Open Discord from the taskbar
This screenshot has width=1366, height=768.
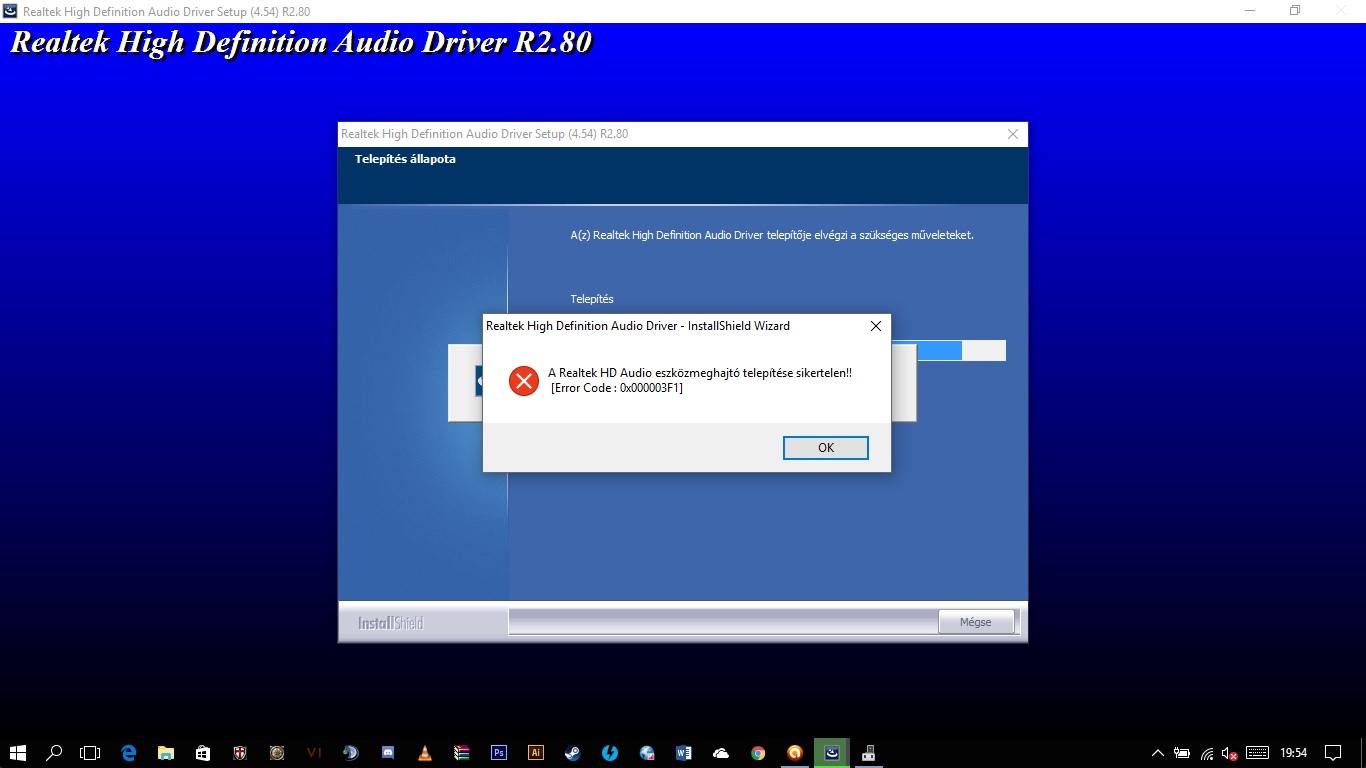click(x=387, y=753)
